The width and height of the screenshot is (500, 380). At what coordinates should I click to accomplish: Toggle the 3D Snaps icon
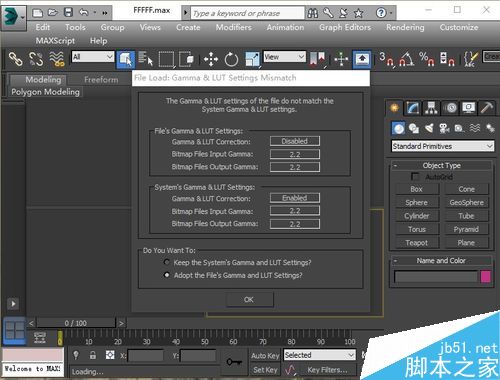(x=387, y=59)
